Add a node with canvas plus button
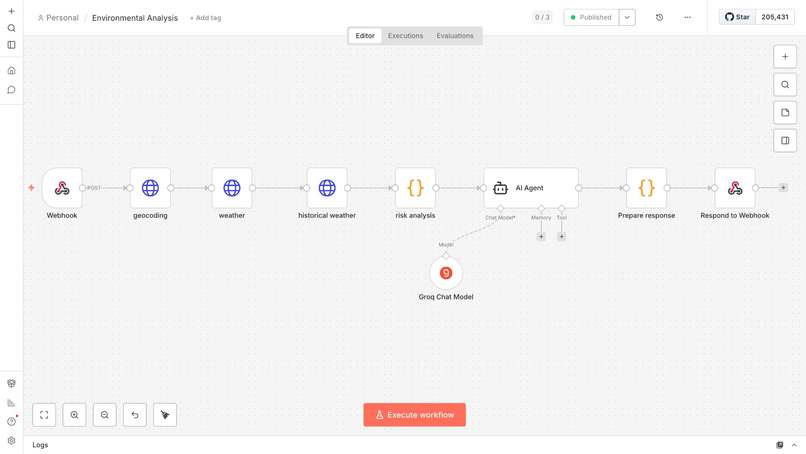This screenshot has width=806, height=454. (785, 57)
